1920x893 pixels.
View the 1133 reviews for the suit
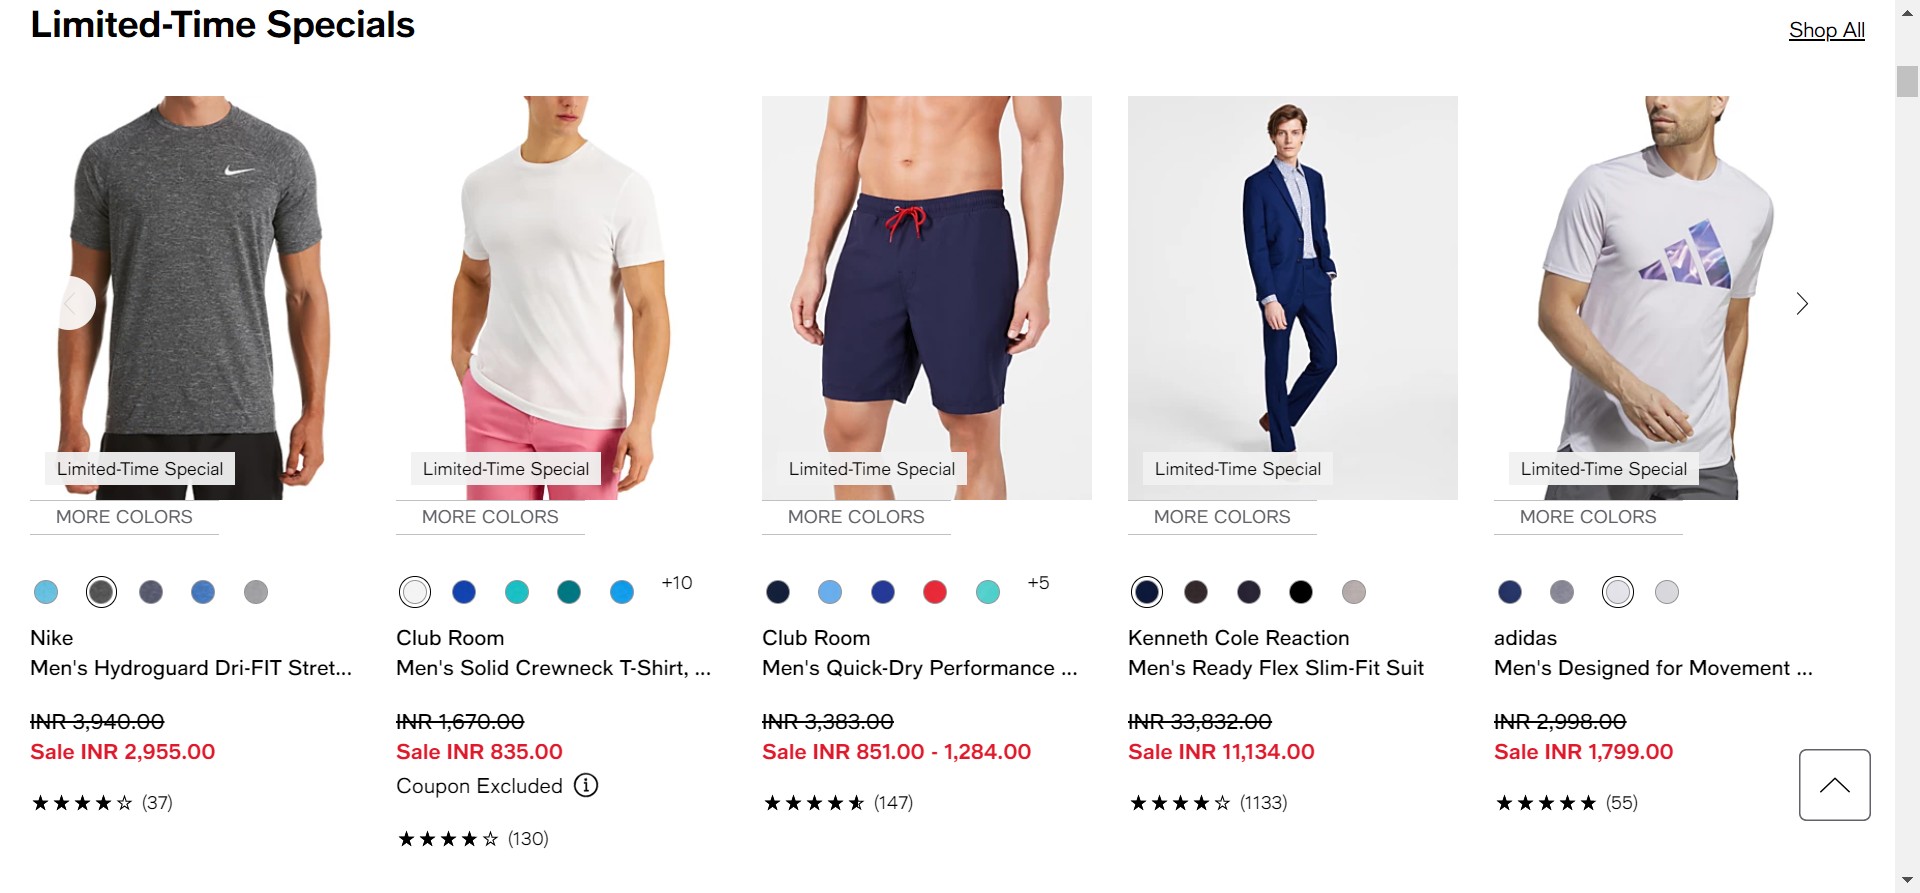[1263, 803]
